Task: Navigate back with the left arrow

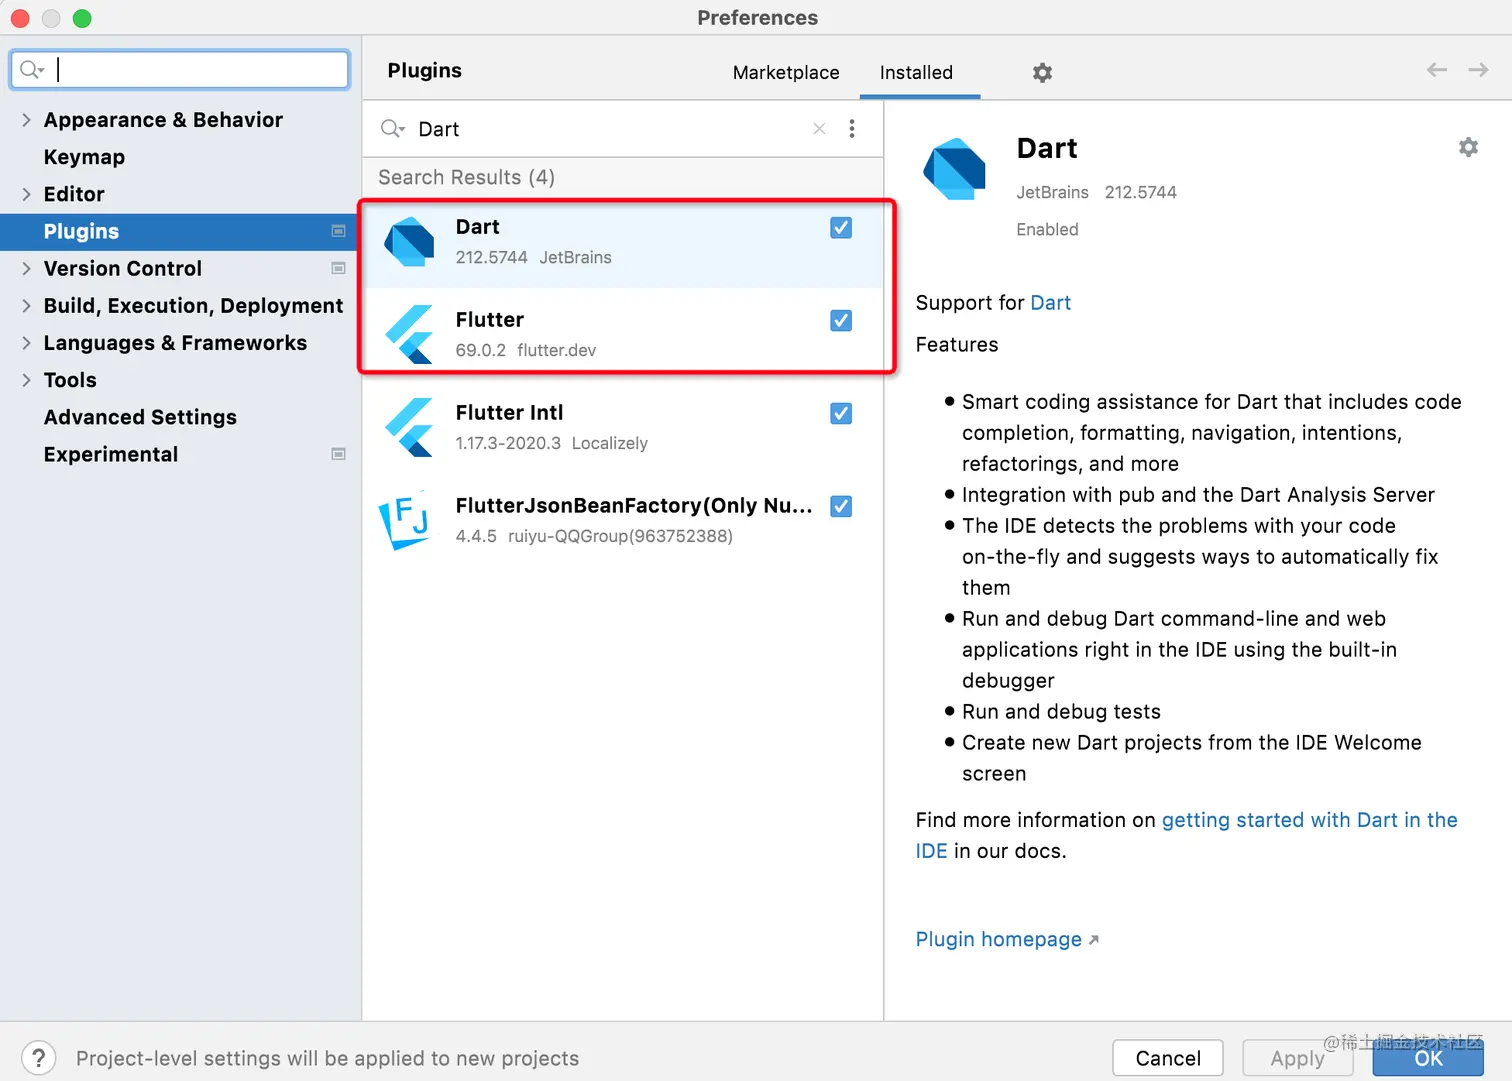Action: [x=1437, y=70]
